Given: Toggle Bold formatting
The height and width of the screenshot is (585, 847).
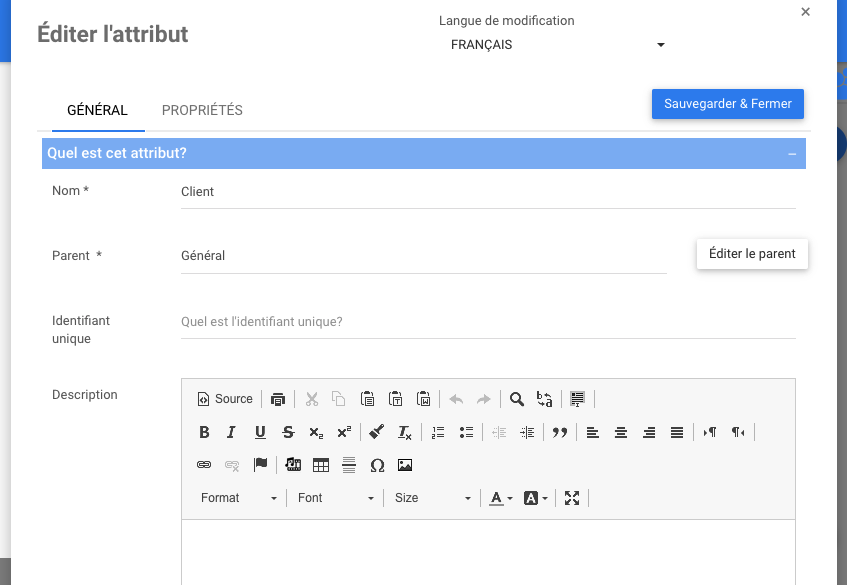Looking at the screenshot, I should pos(204,432).
